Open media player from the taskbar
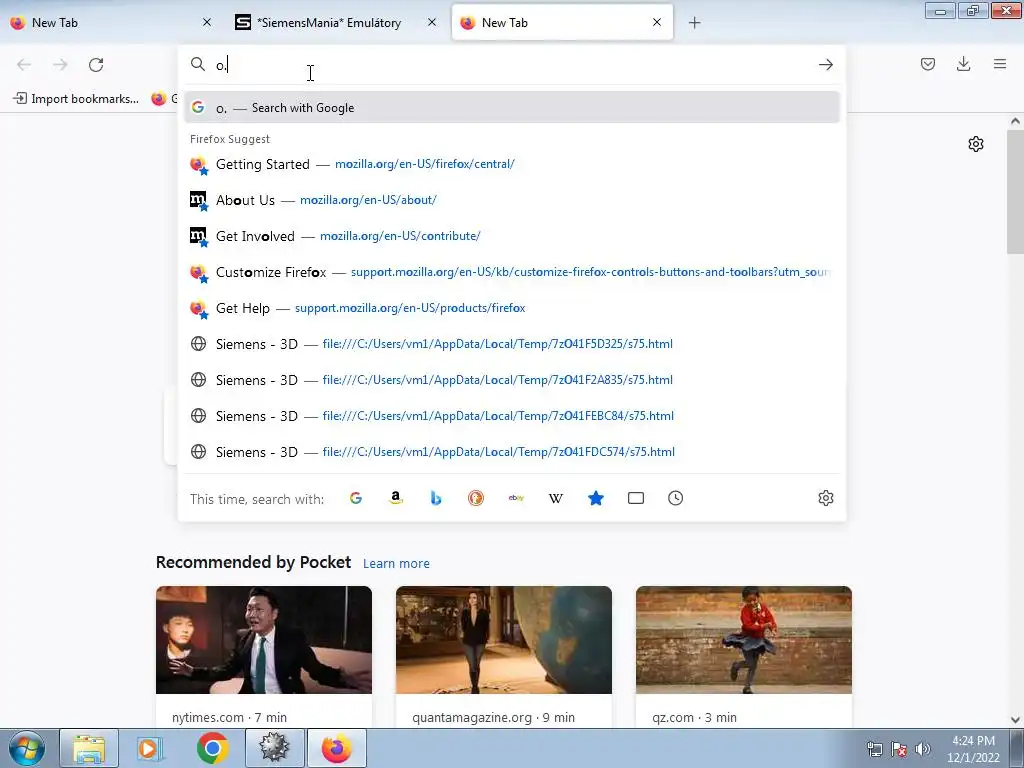1024x768 pixels. point(150,748)
